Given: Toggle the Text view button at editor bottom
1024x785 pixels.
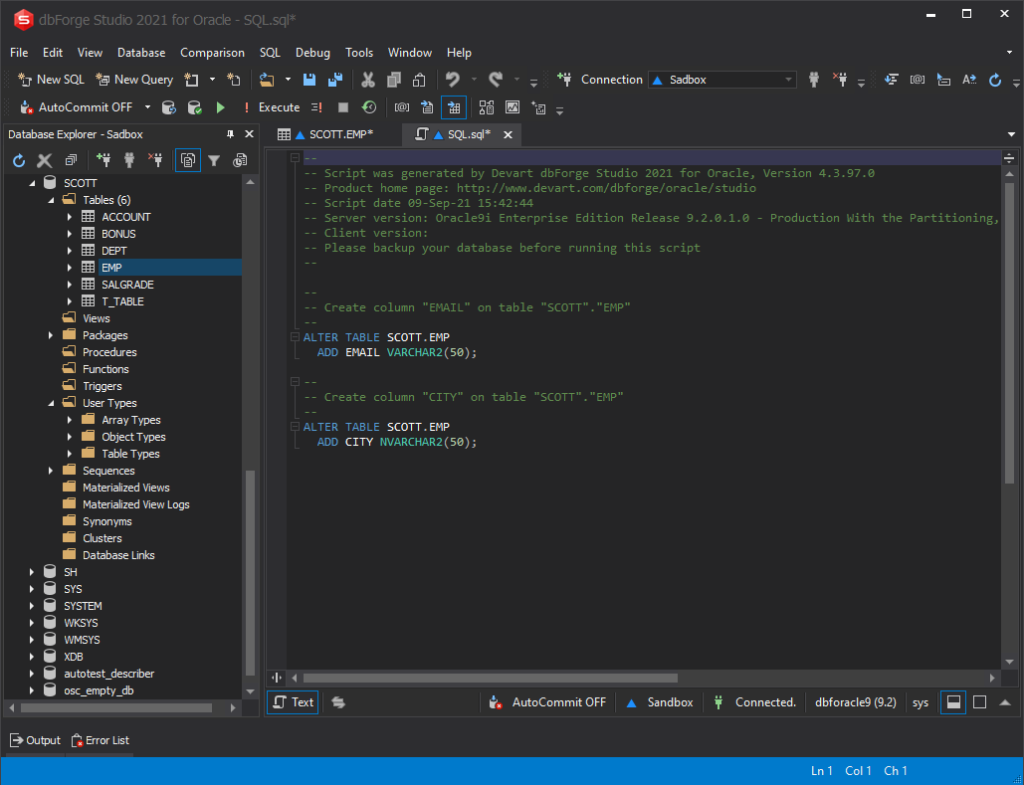Looking at the screenshot, I should [293, 702].
